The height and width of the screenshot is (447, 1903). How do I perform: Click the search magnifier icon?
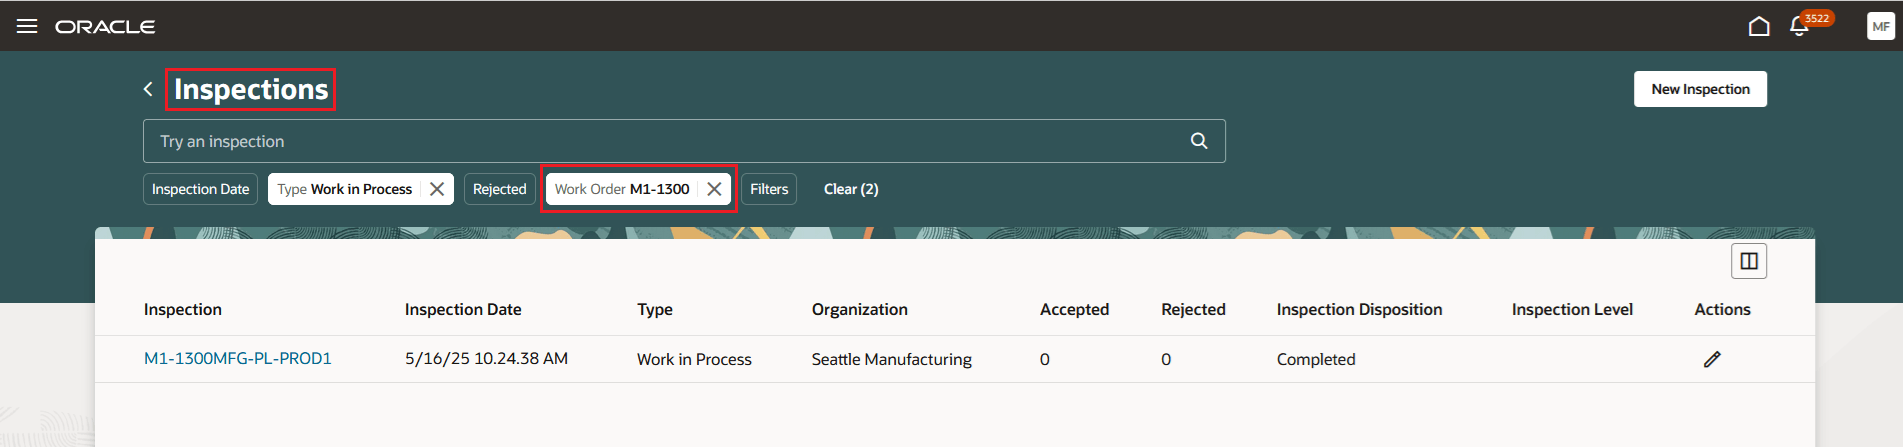1199,141
